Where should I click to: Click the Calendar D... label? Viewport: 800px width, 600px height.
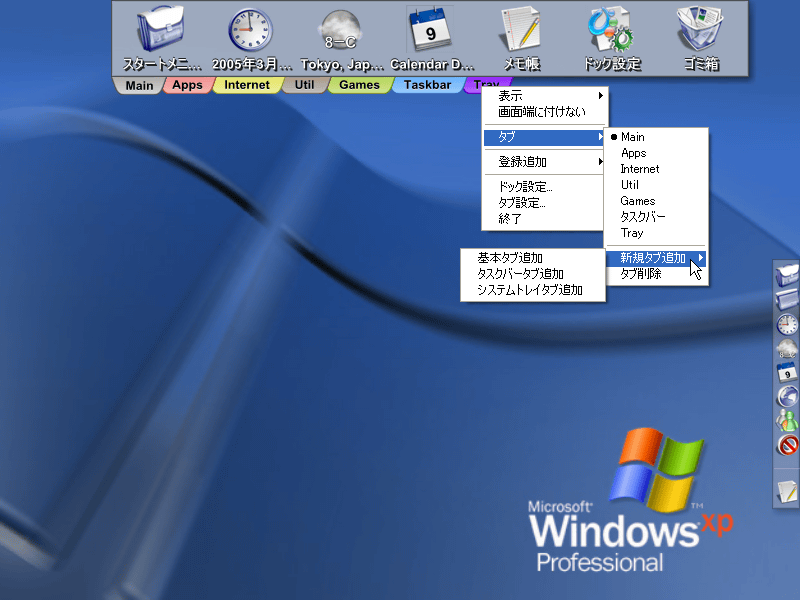click(x=432, y=64)
